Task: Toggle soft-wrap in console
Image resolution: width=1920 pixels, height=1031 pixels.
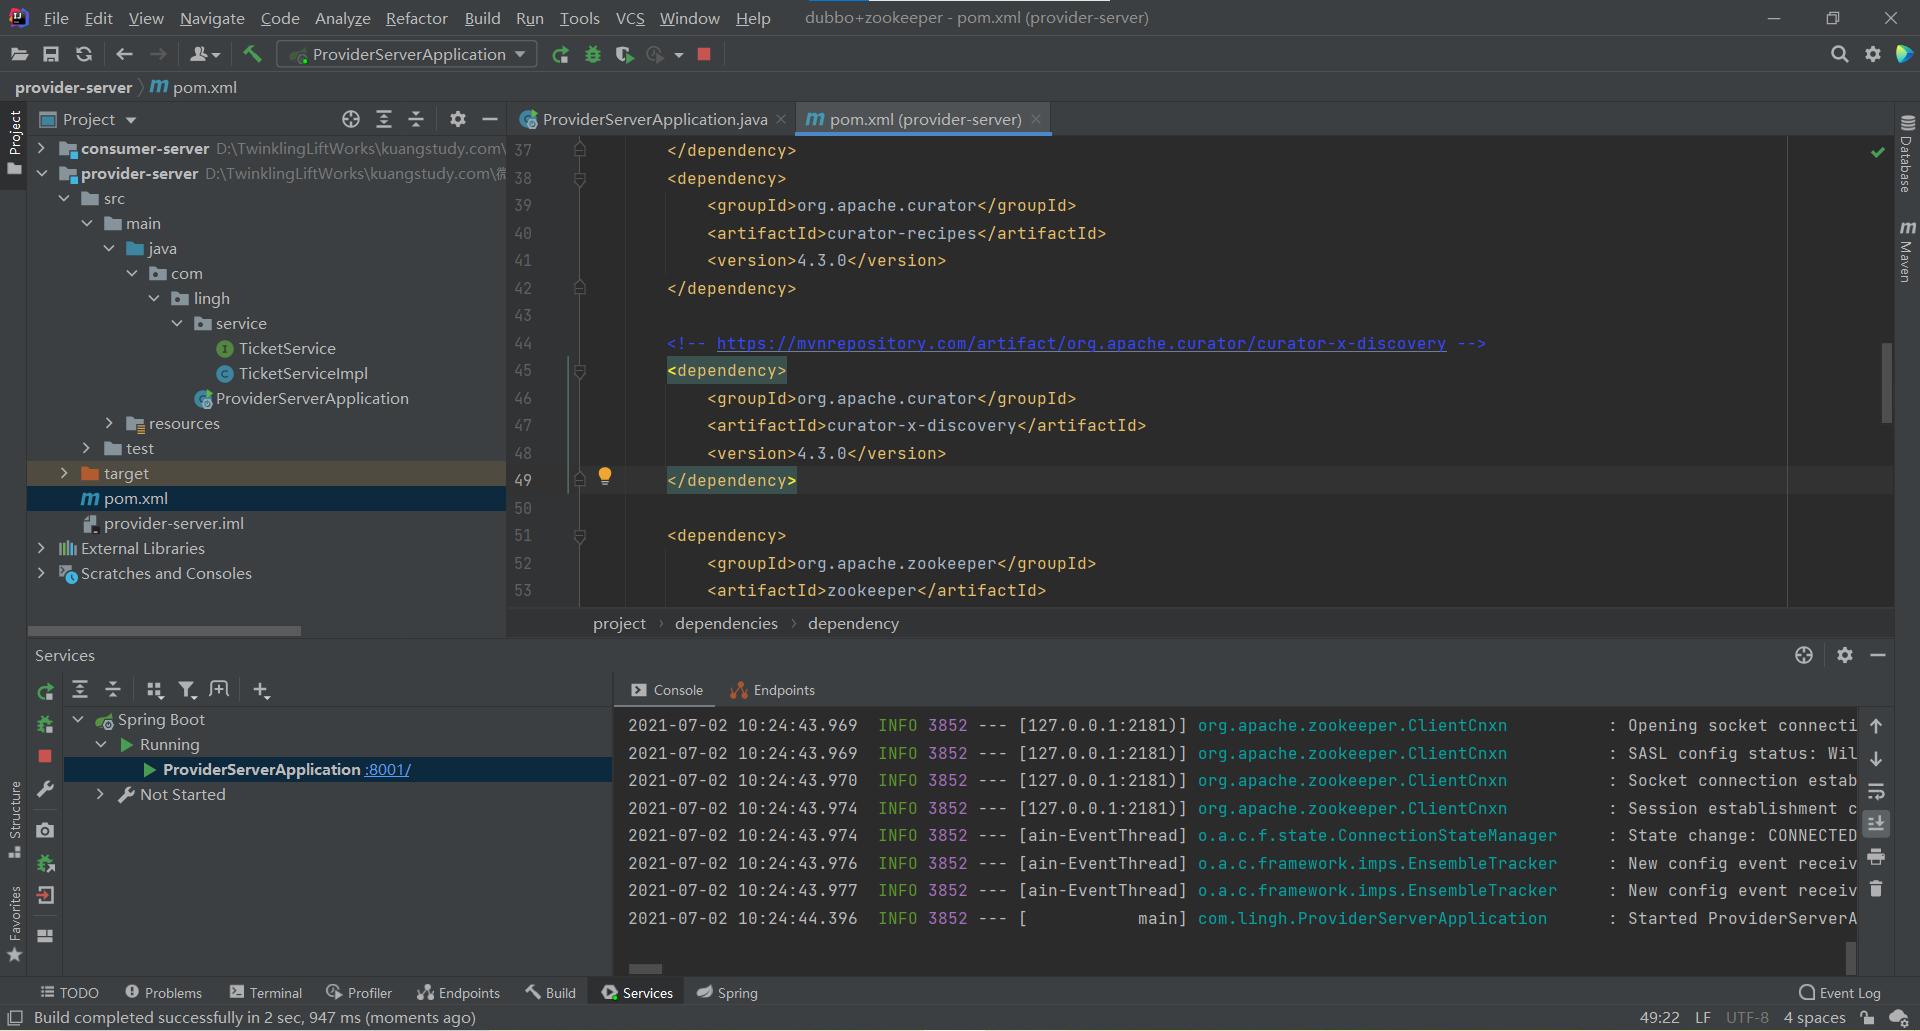Action: click(1876, 791)
